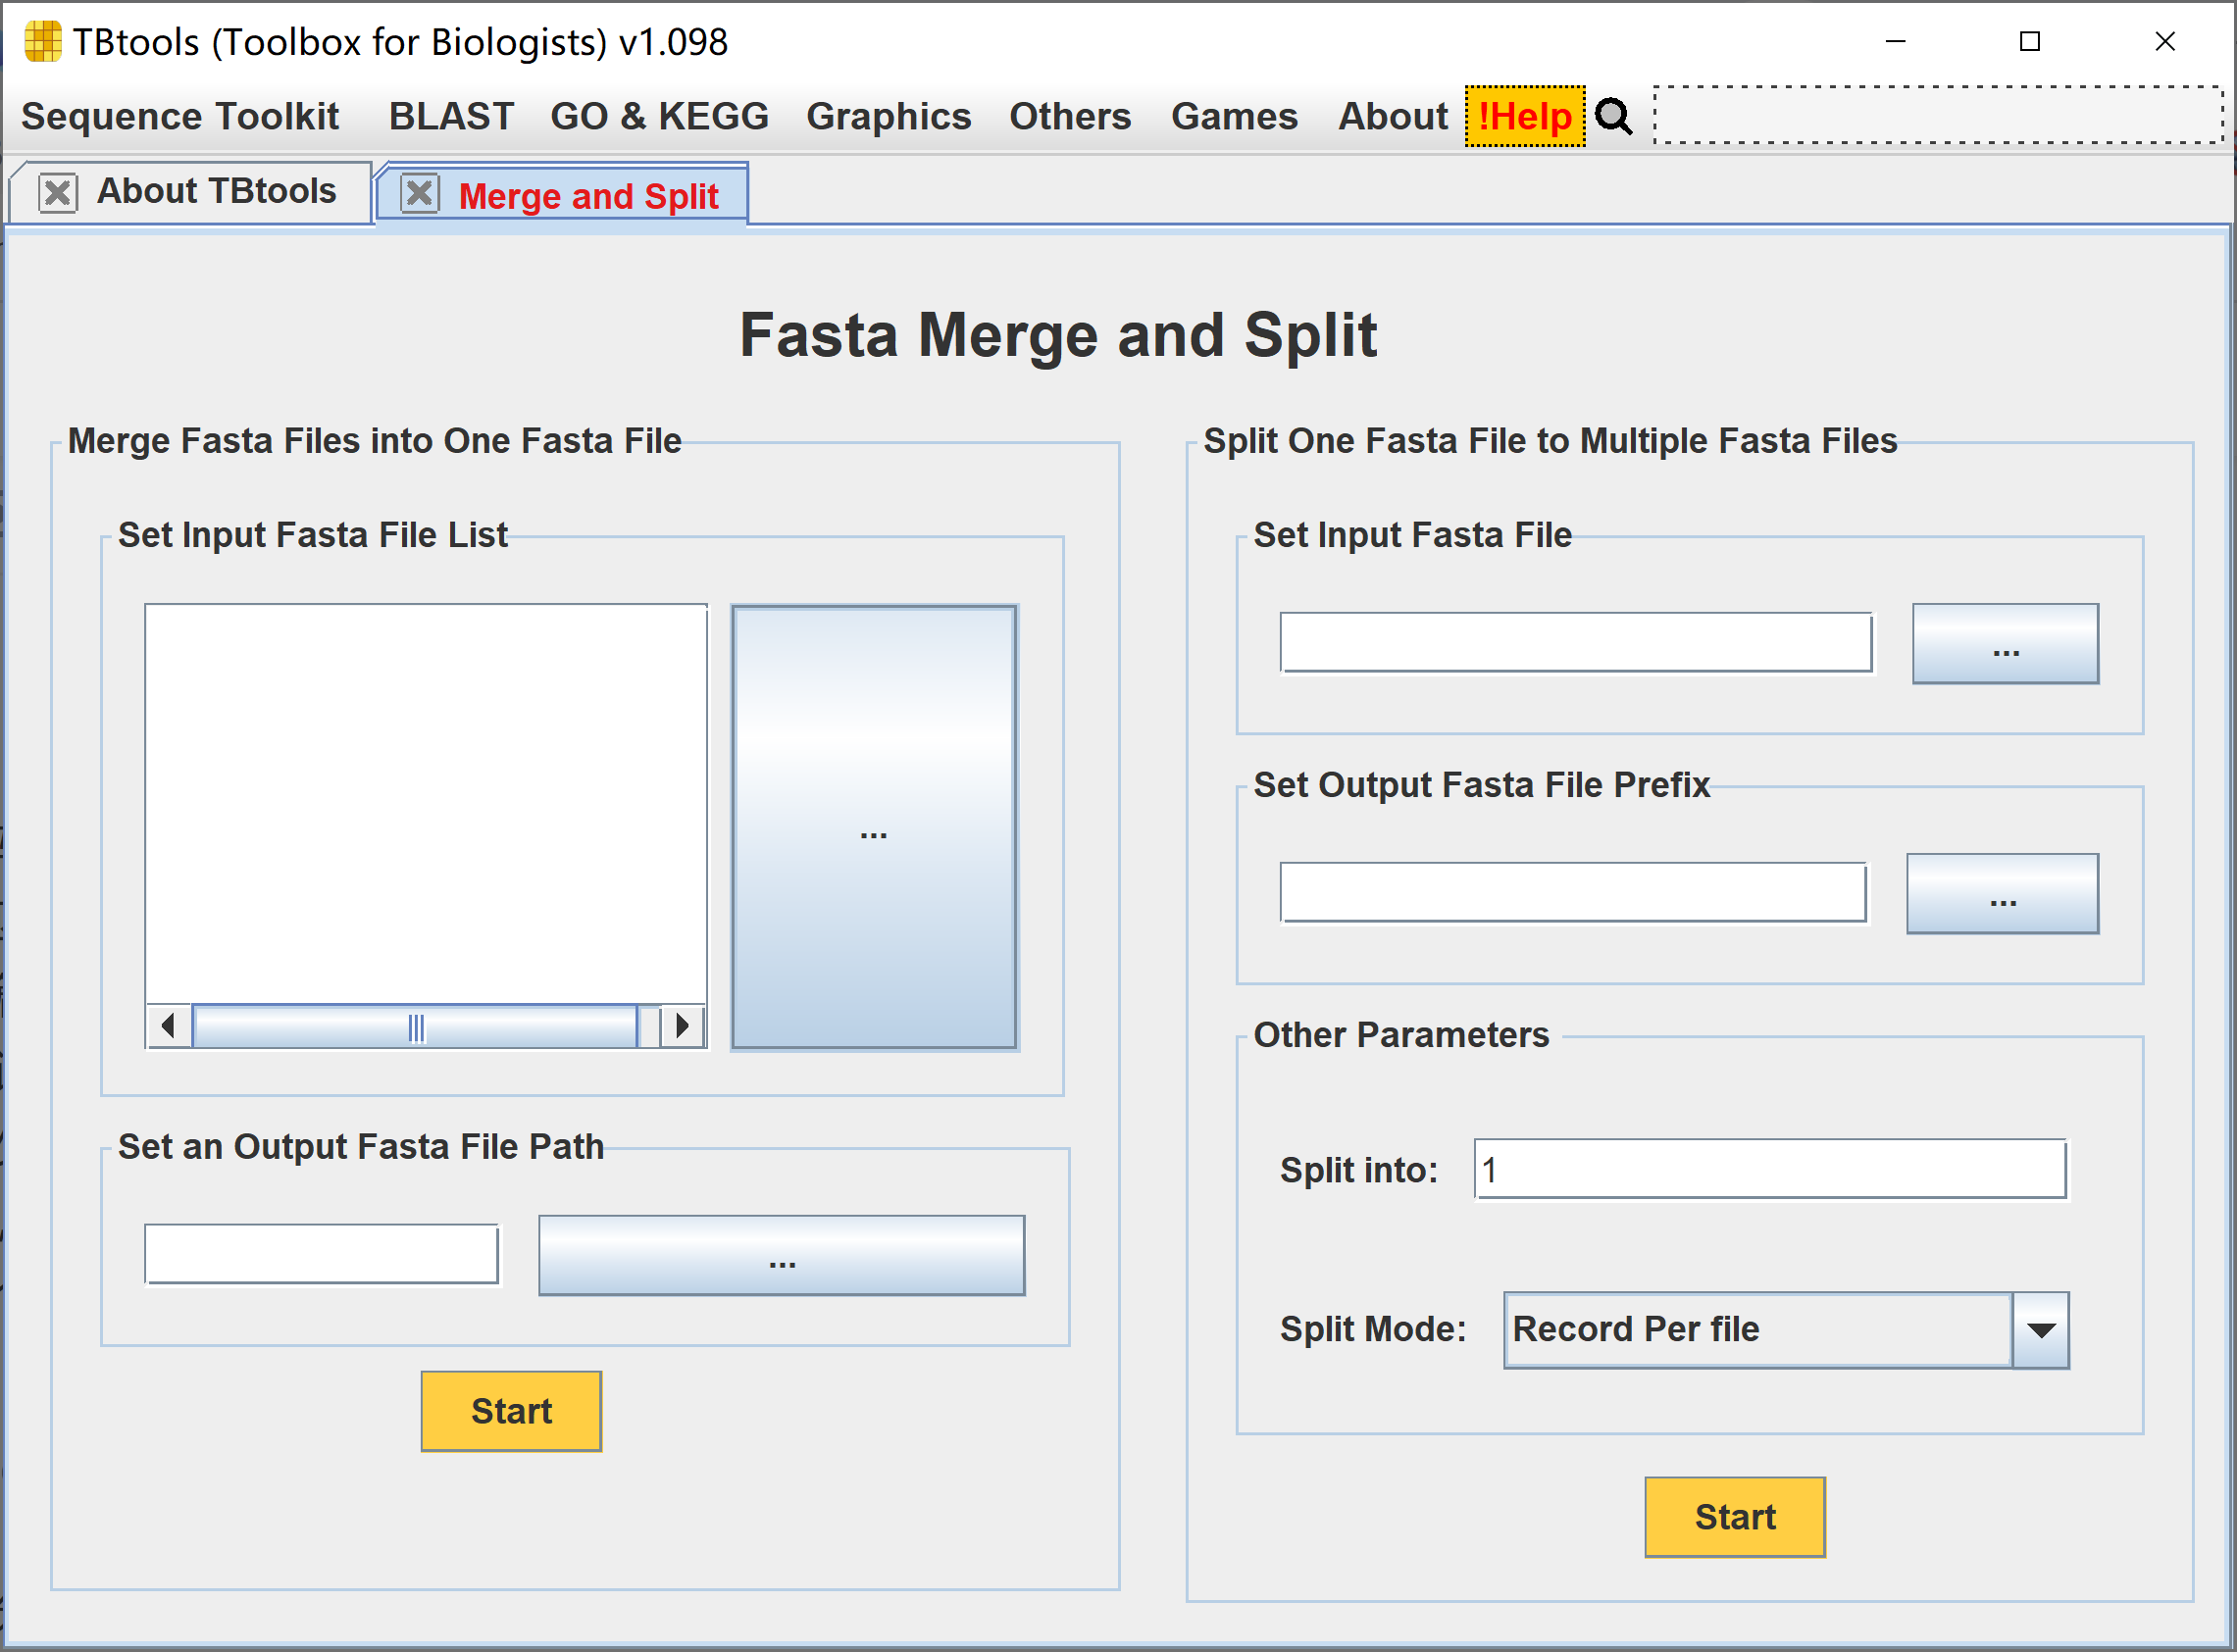The image size is (2237, 1652).
Task: Close the TBtools window
Action: click(2164, 41)
